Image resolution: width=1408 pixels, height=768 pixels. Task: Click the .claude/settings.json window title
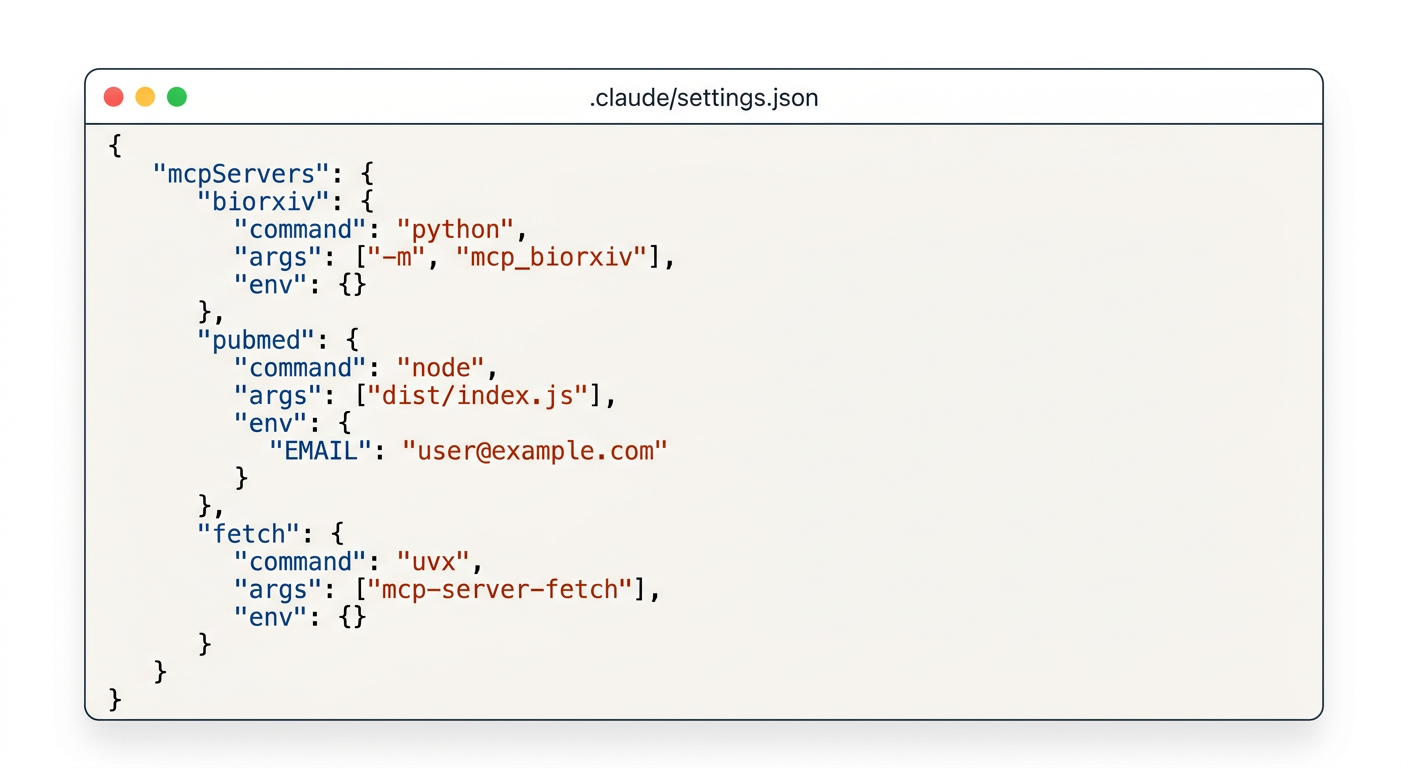703,98
